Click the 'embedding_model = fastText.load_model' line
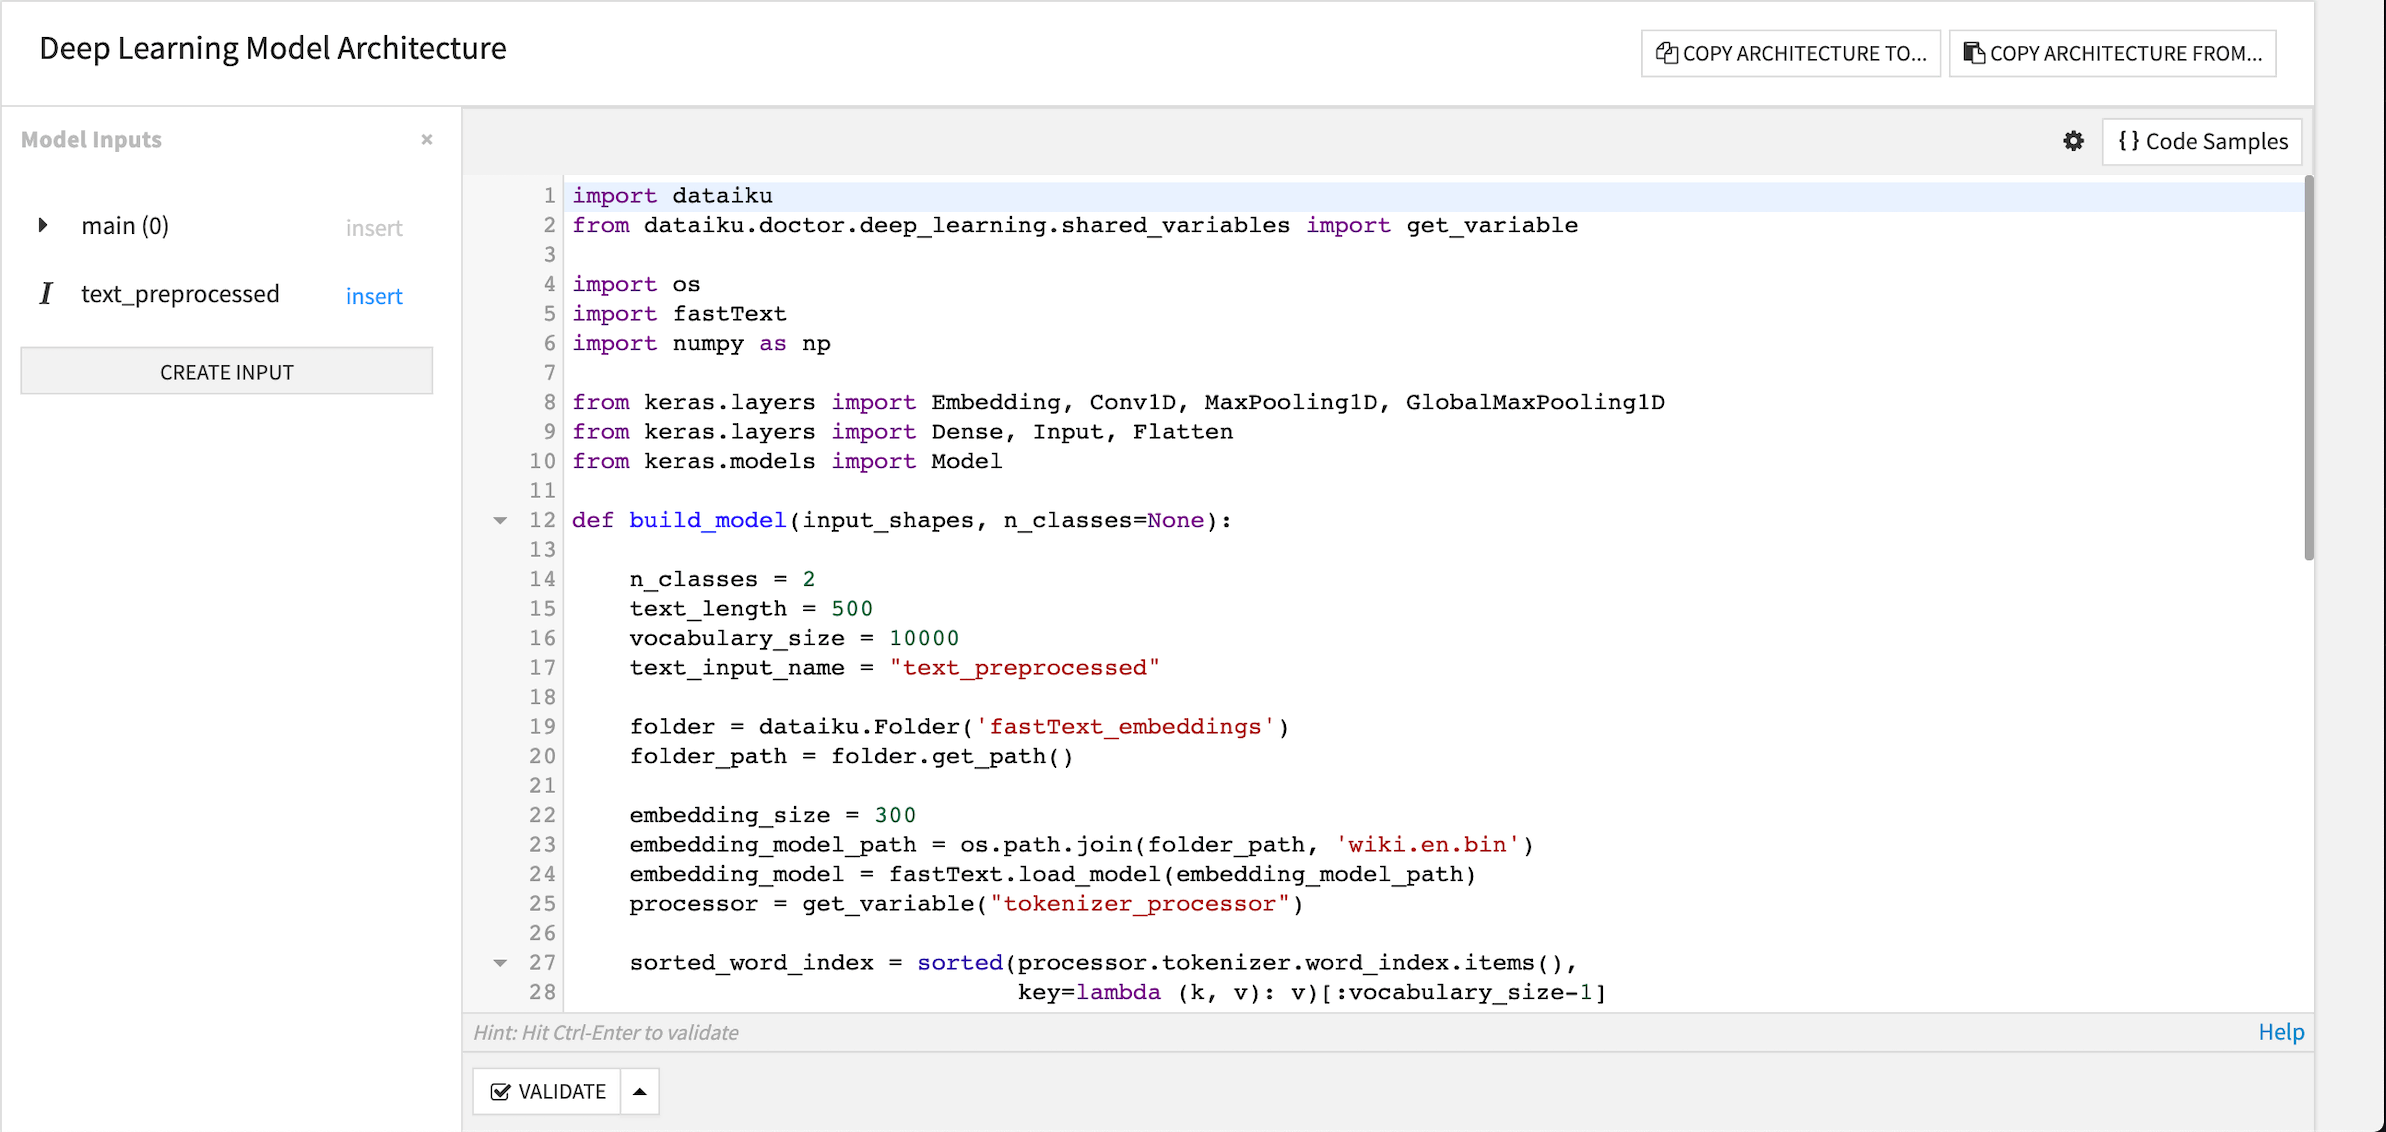Screen dimensions: 2386x1132 point(1052,874)
